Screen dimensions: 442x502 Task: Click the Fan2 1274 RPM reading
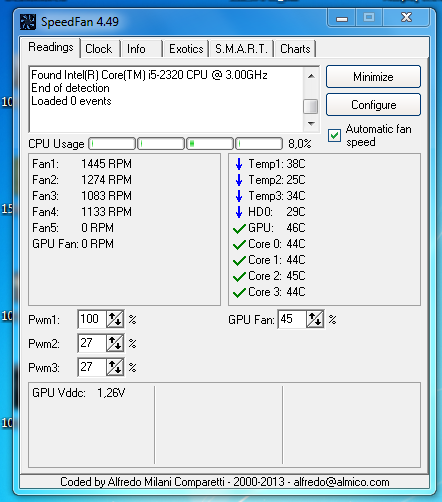click(x=82, y=180)
